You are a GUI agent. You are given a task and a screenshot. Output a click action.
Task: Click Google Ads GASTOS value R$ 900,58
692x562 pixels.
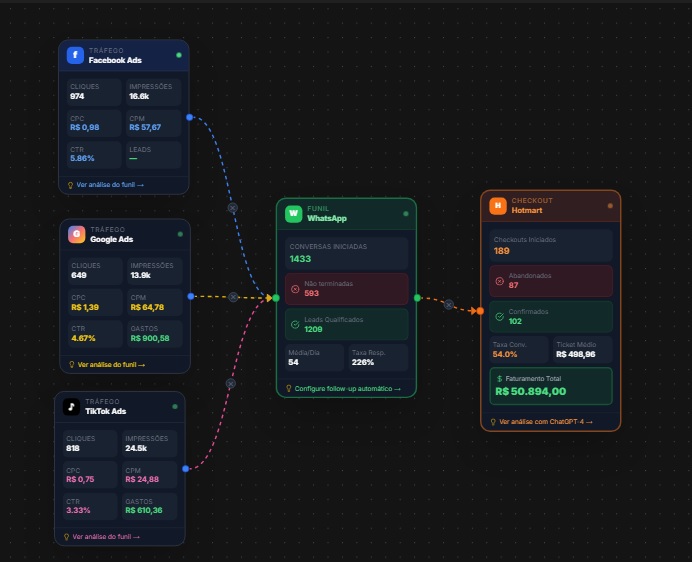point(150,338)
